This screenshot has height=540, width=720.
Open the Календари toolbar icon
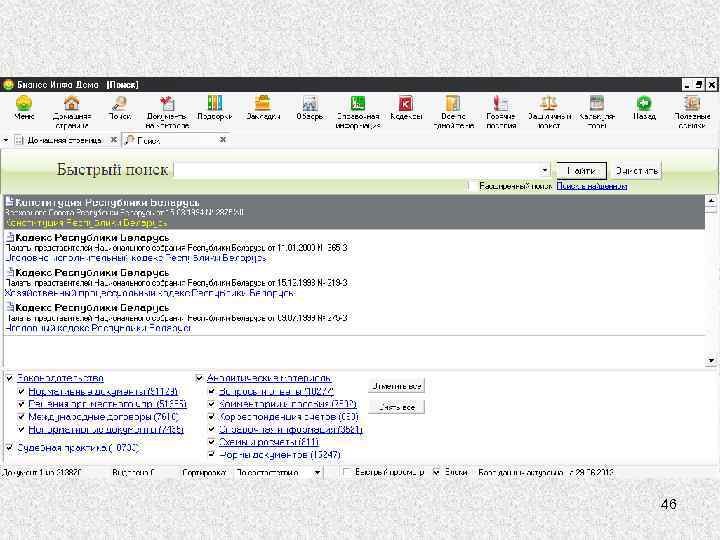pos(596,103)
